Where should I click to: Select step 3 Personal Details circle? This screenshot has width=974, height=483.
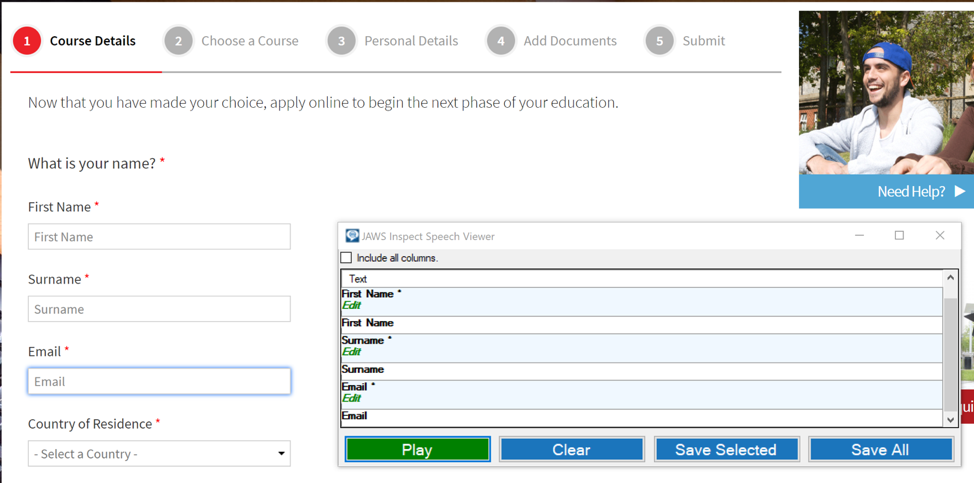click(x=341, y=41)
